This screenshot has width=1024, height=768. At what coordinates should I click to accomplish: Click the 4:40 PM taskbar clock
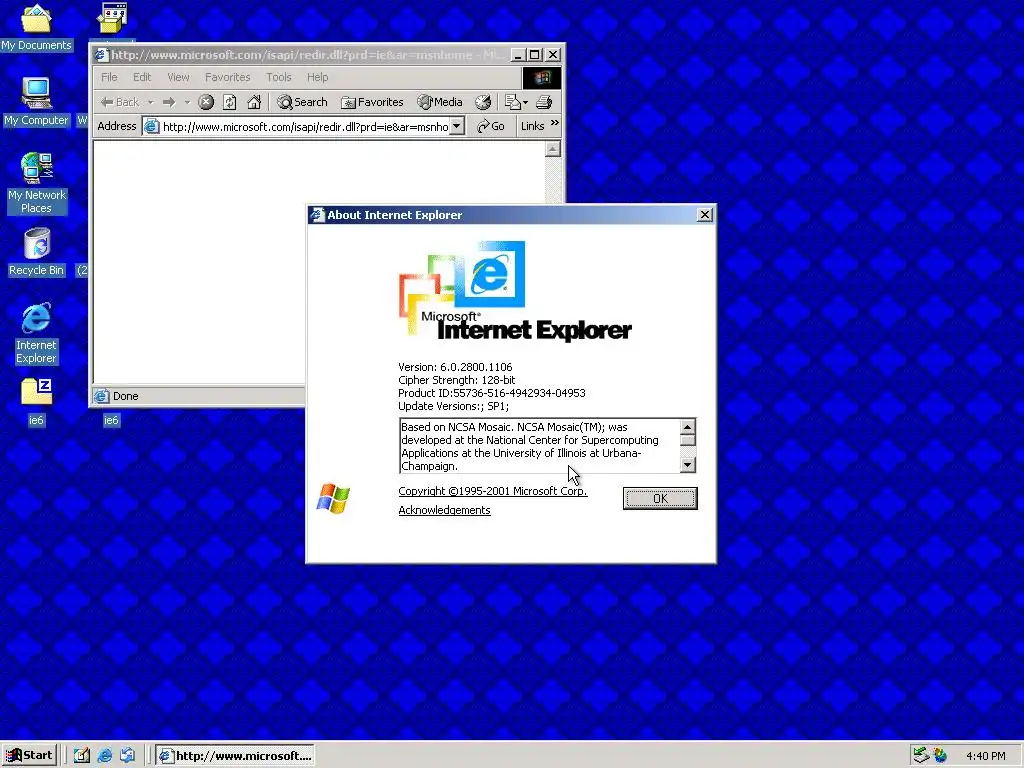(985, 756)
